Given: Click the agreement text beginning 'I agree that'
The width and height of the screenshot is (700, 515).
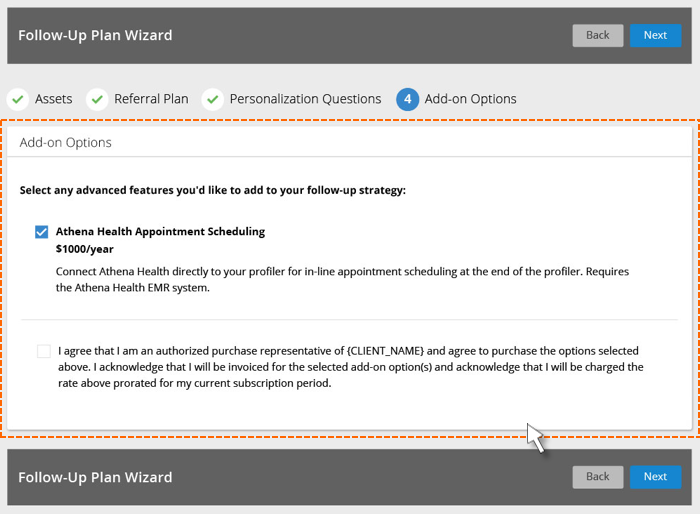Looking at the screenshot, I should click(x=350, y=367).
